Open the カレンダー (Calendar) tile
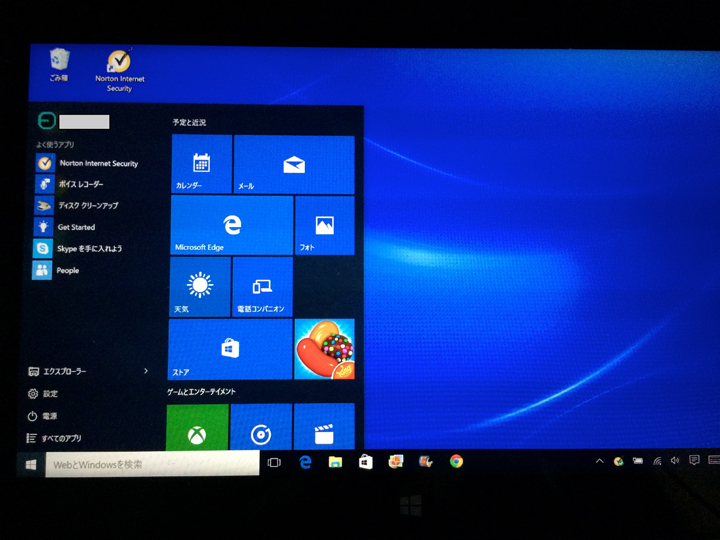 point(201,165)
